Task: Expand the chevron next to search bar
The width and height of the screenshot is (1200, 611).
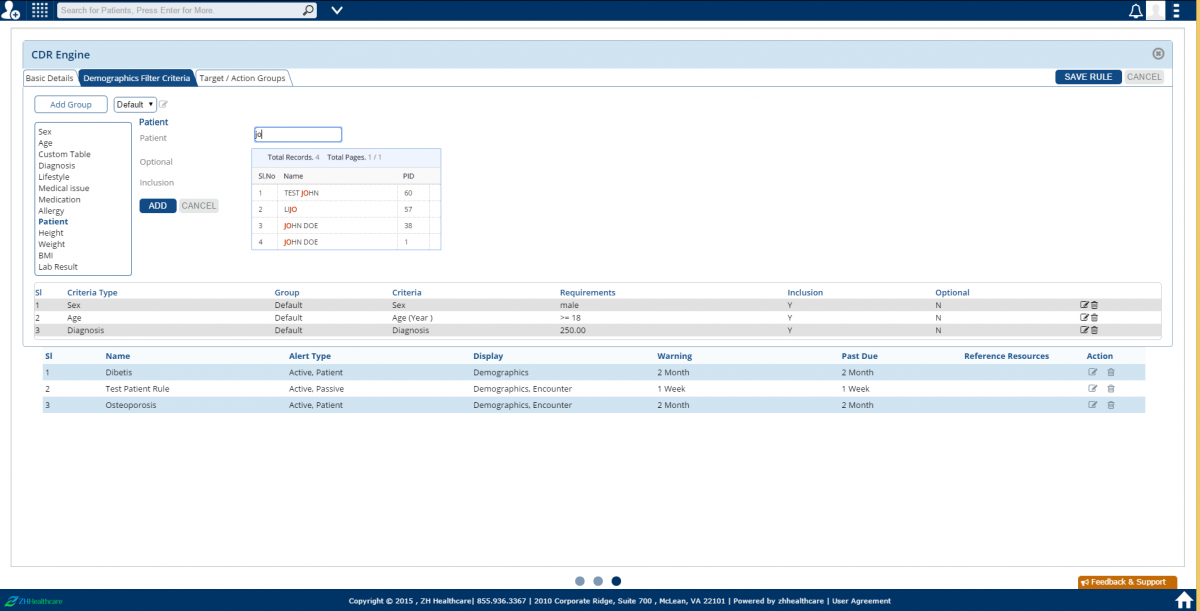Action: [336, 11]
